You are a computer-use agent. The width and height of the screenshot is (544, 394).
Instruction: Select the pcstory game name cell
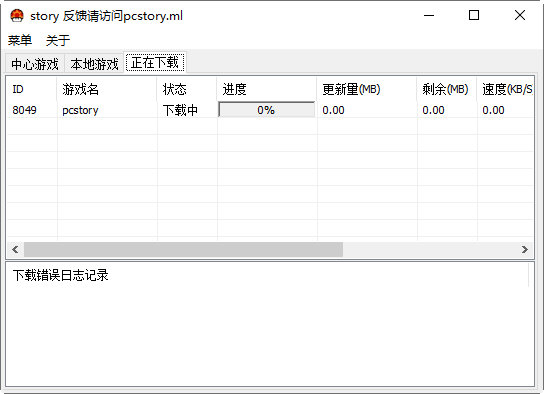click(80, 111)
